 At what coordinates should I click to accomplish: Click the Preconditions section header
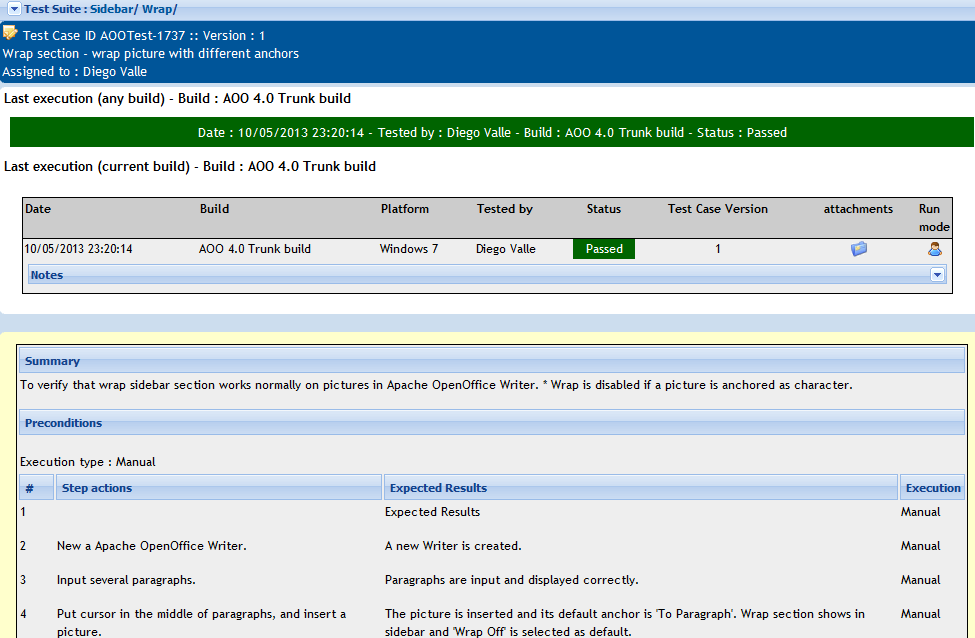pos(492,423)
